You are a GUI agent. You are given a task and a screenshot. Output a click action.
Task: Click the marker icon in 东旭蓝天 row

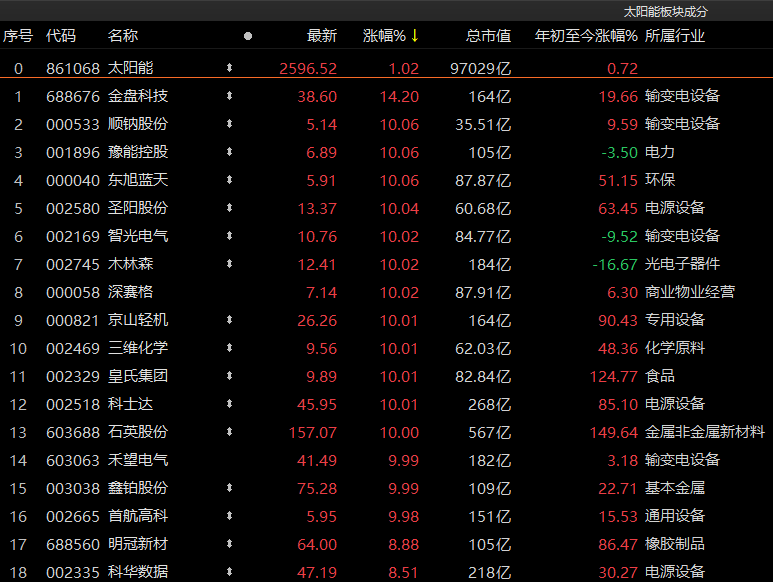[x=229, y=180]
